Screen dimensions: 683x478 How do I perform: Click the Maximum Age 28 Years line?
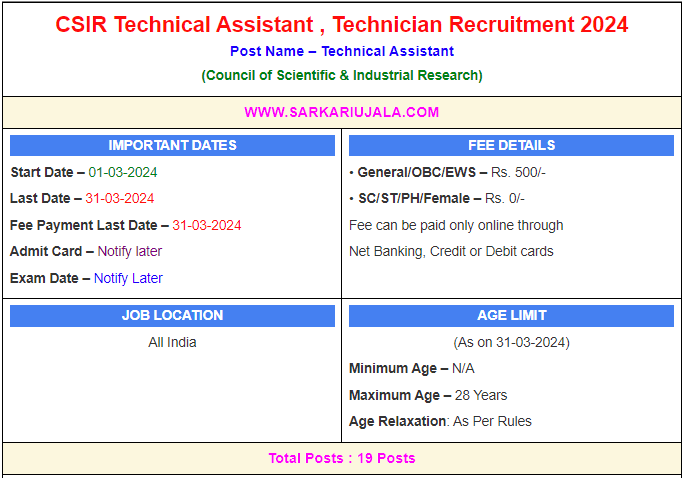point(428,395)
